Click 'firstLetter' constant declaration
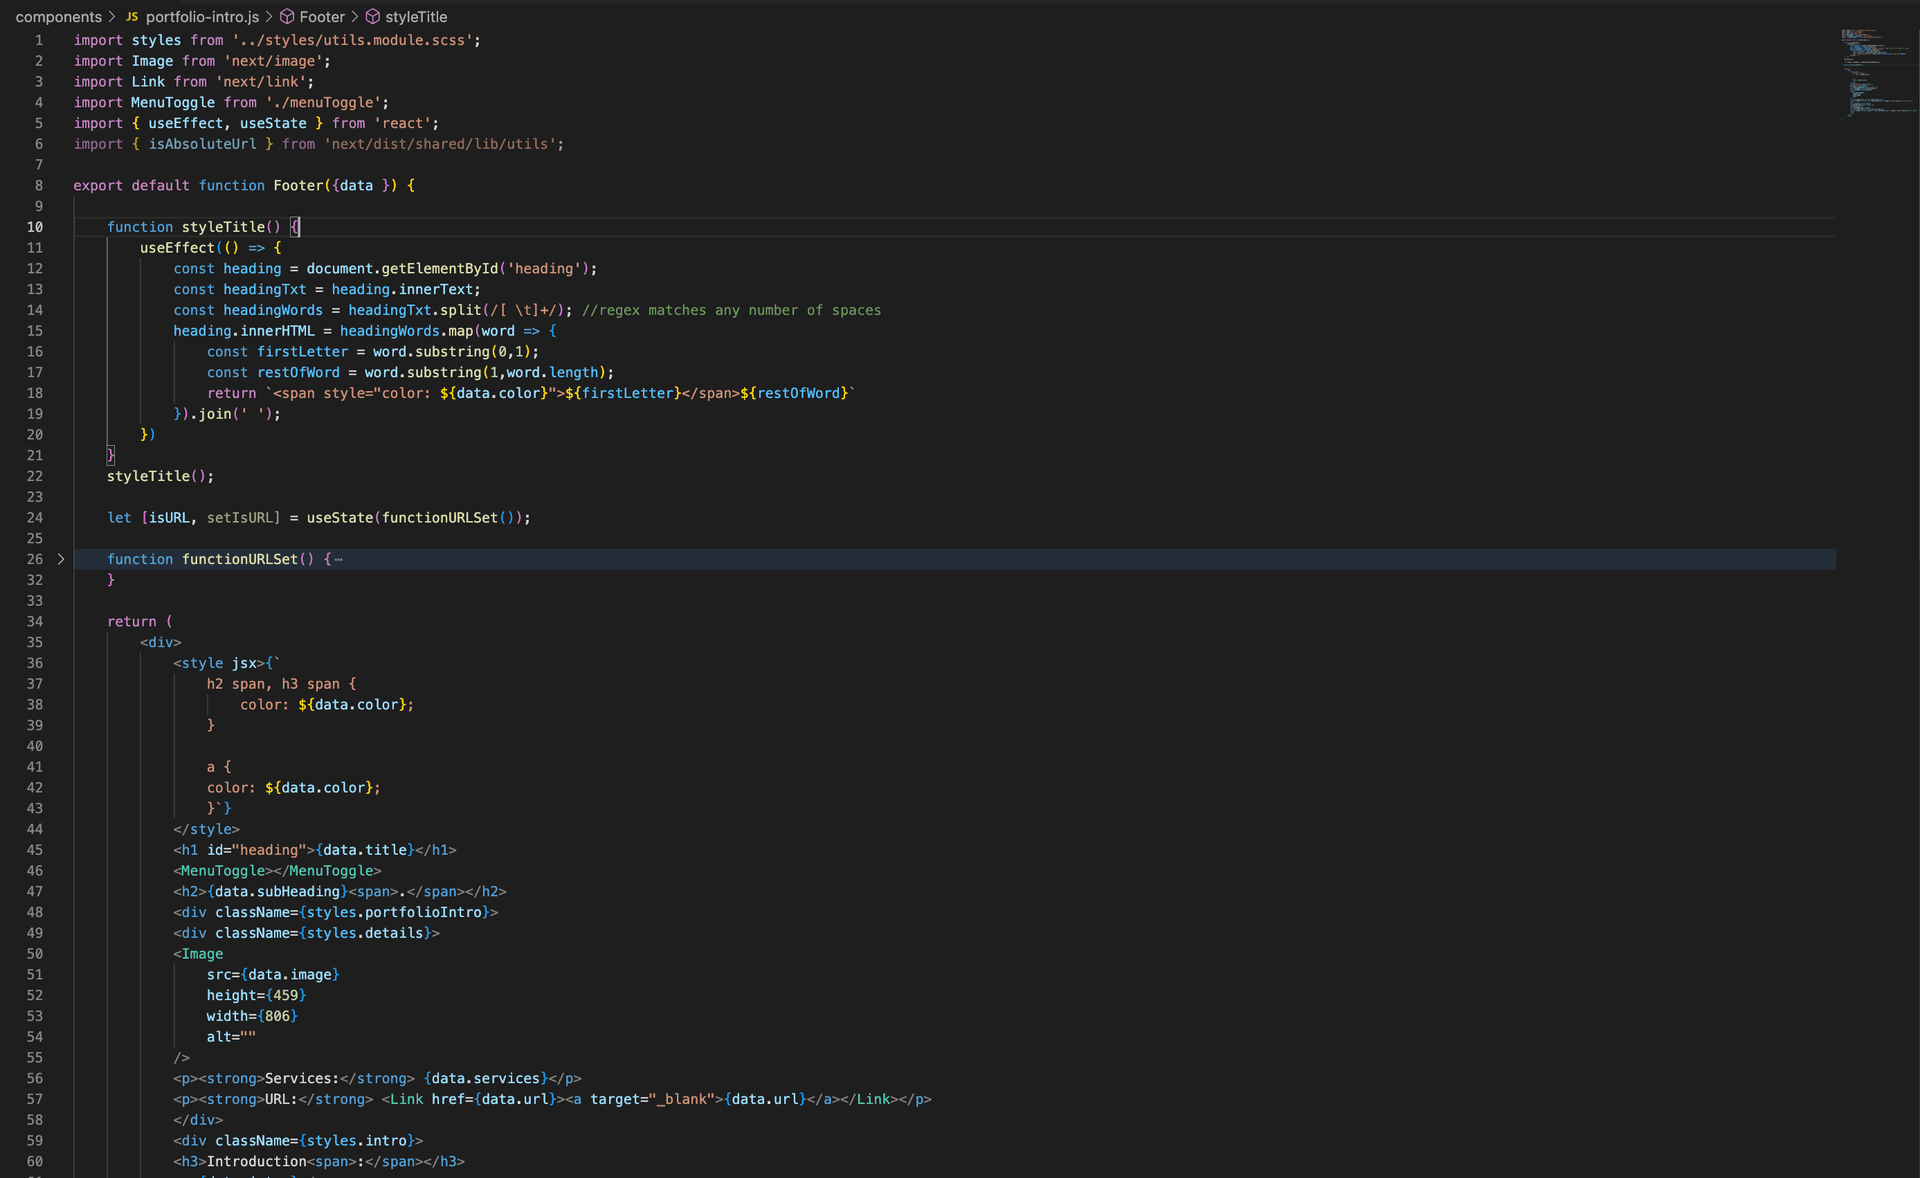The image size is (1920, 1178). (x=302, y=352)
